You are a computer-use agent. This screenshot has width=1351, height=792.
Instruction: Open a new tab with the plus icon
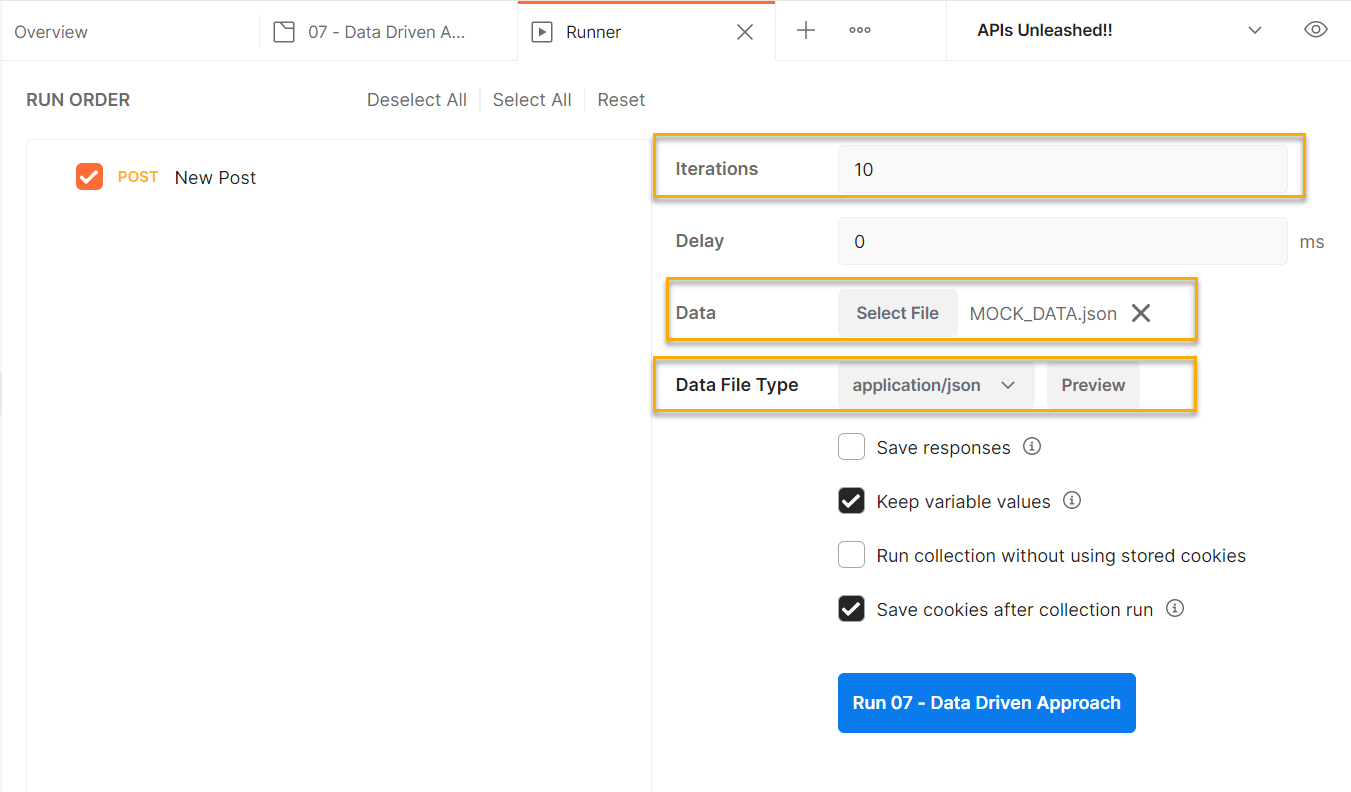(805, 31)
